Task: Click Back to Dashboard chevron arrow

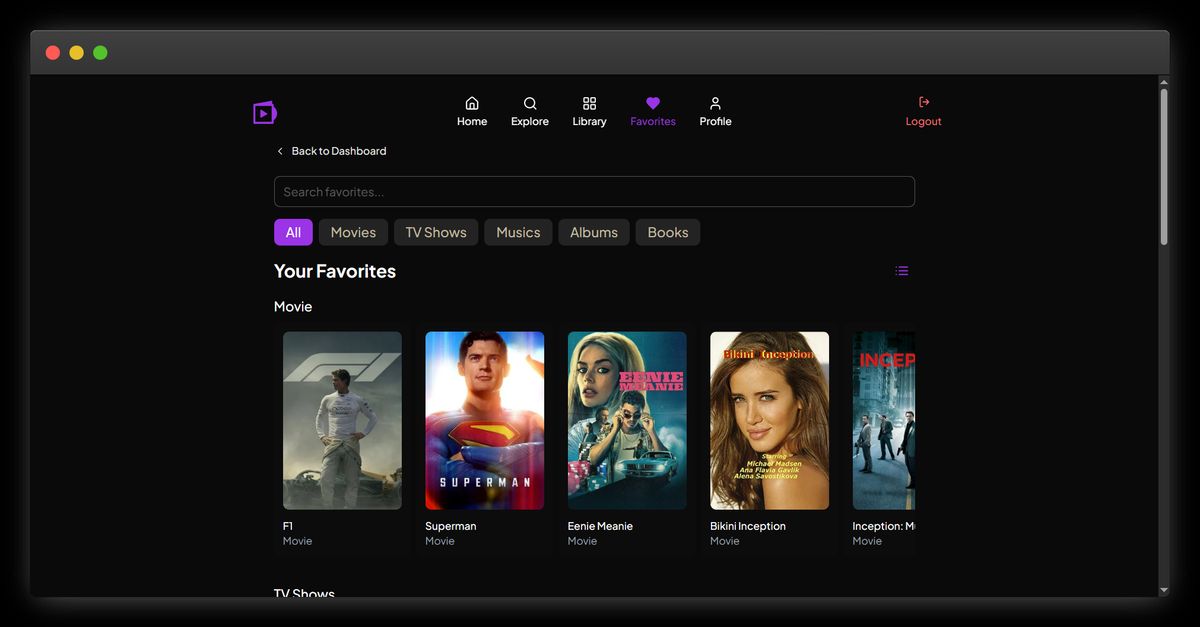Action: 280,151
